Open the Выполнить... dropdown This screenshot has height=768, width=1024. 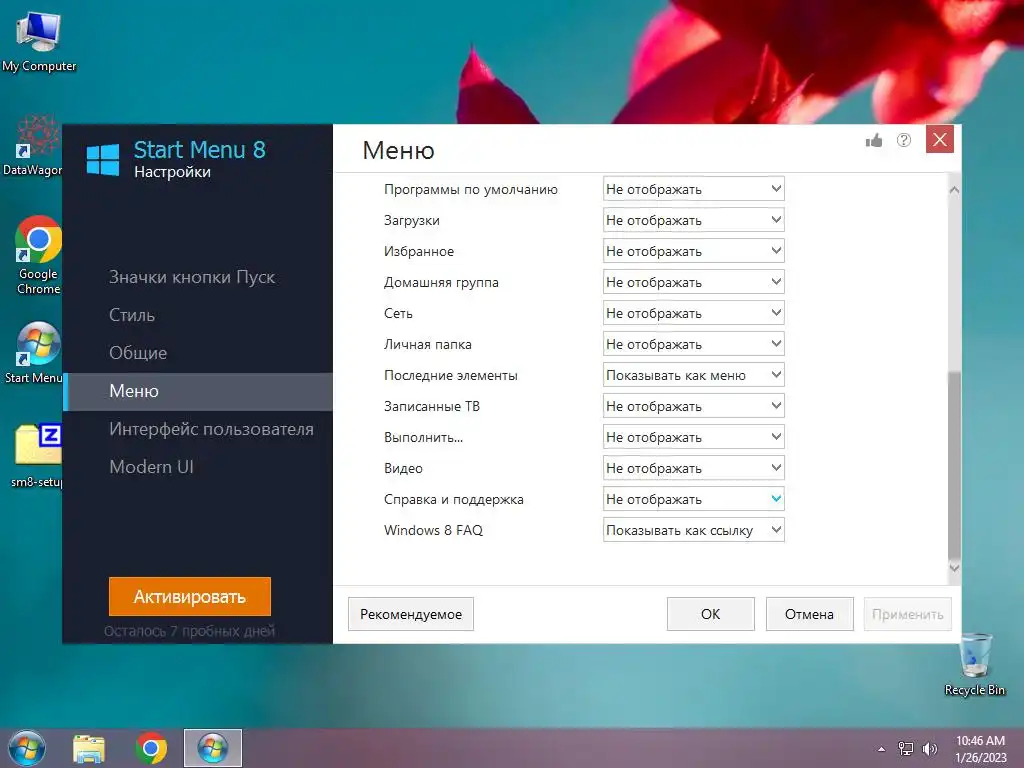point(694,438)
